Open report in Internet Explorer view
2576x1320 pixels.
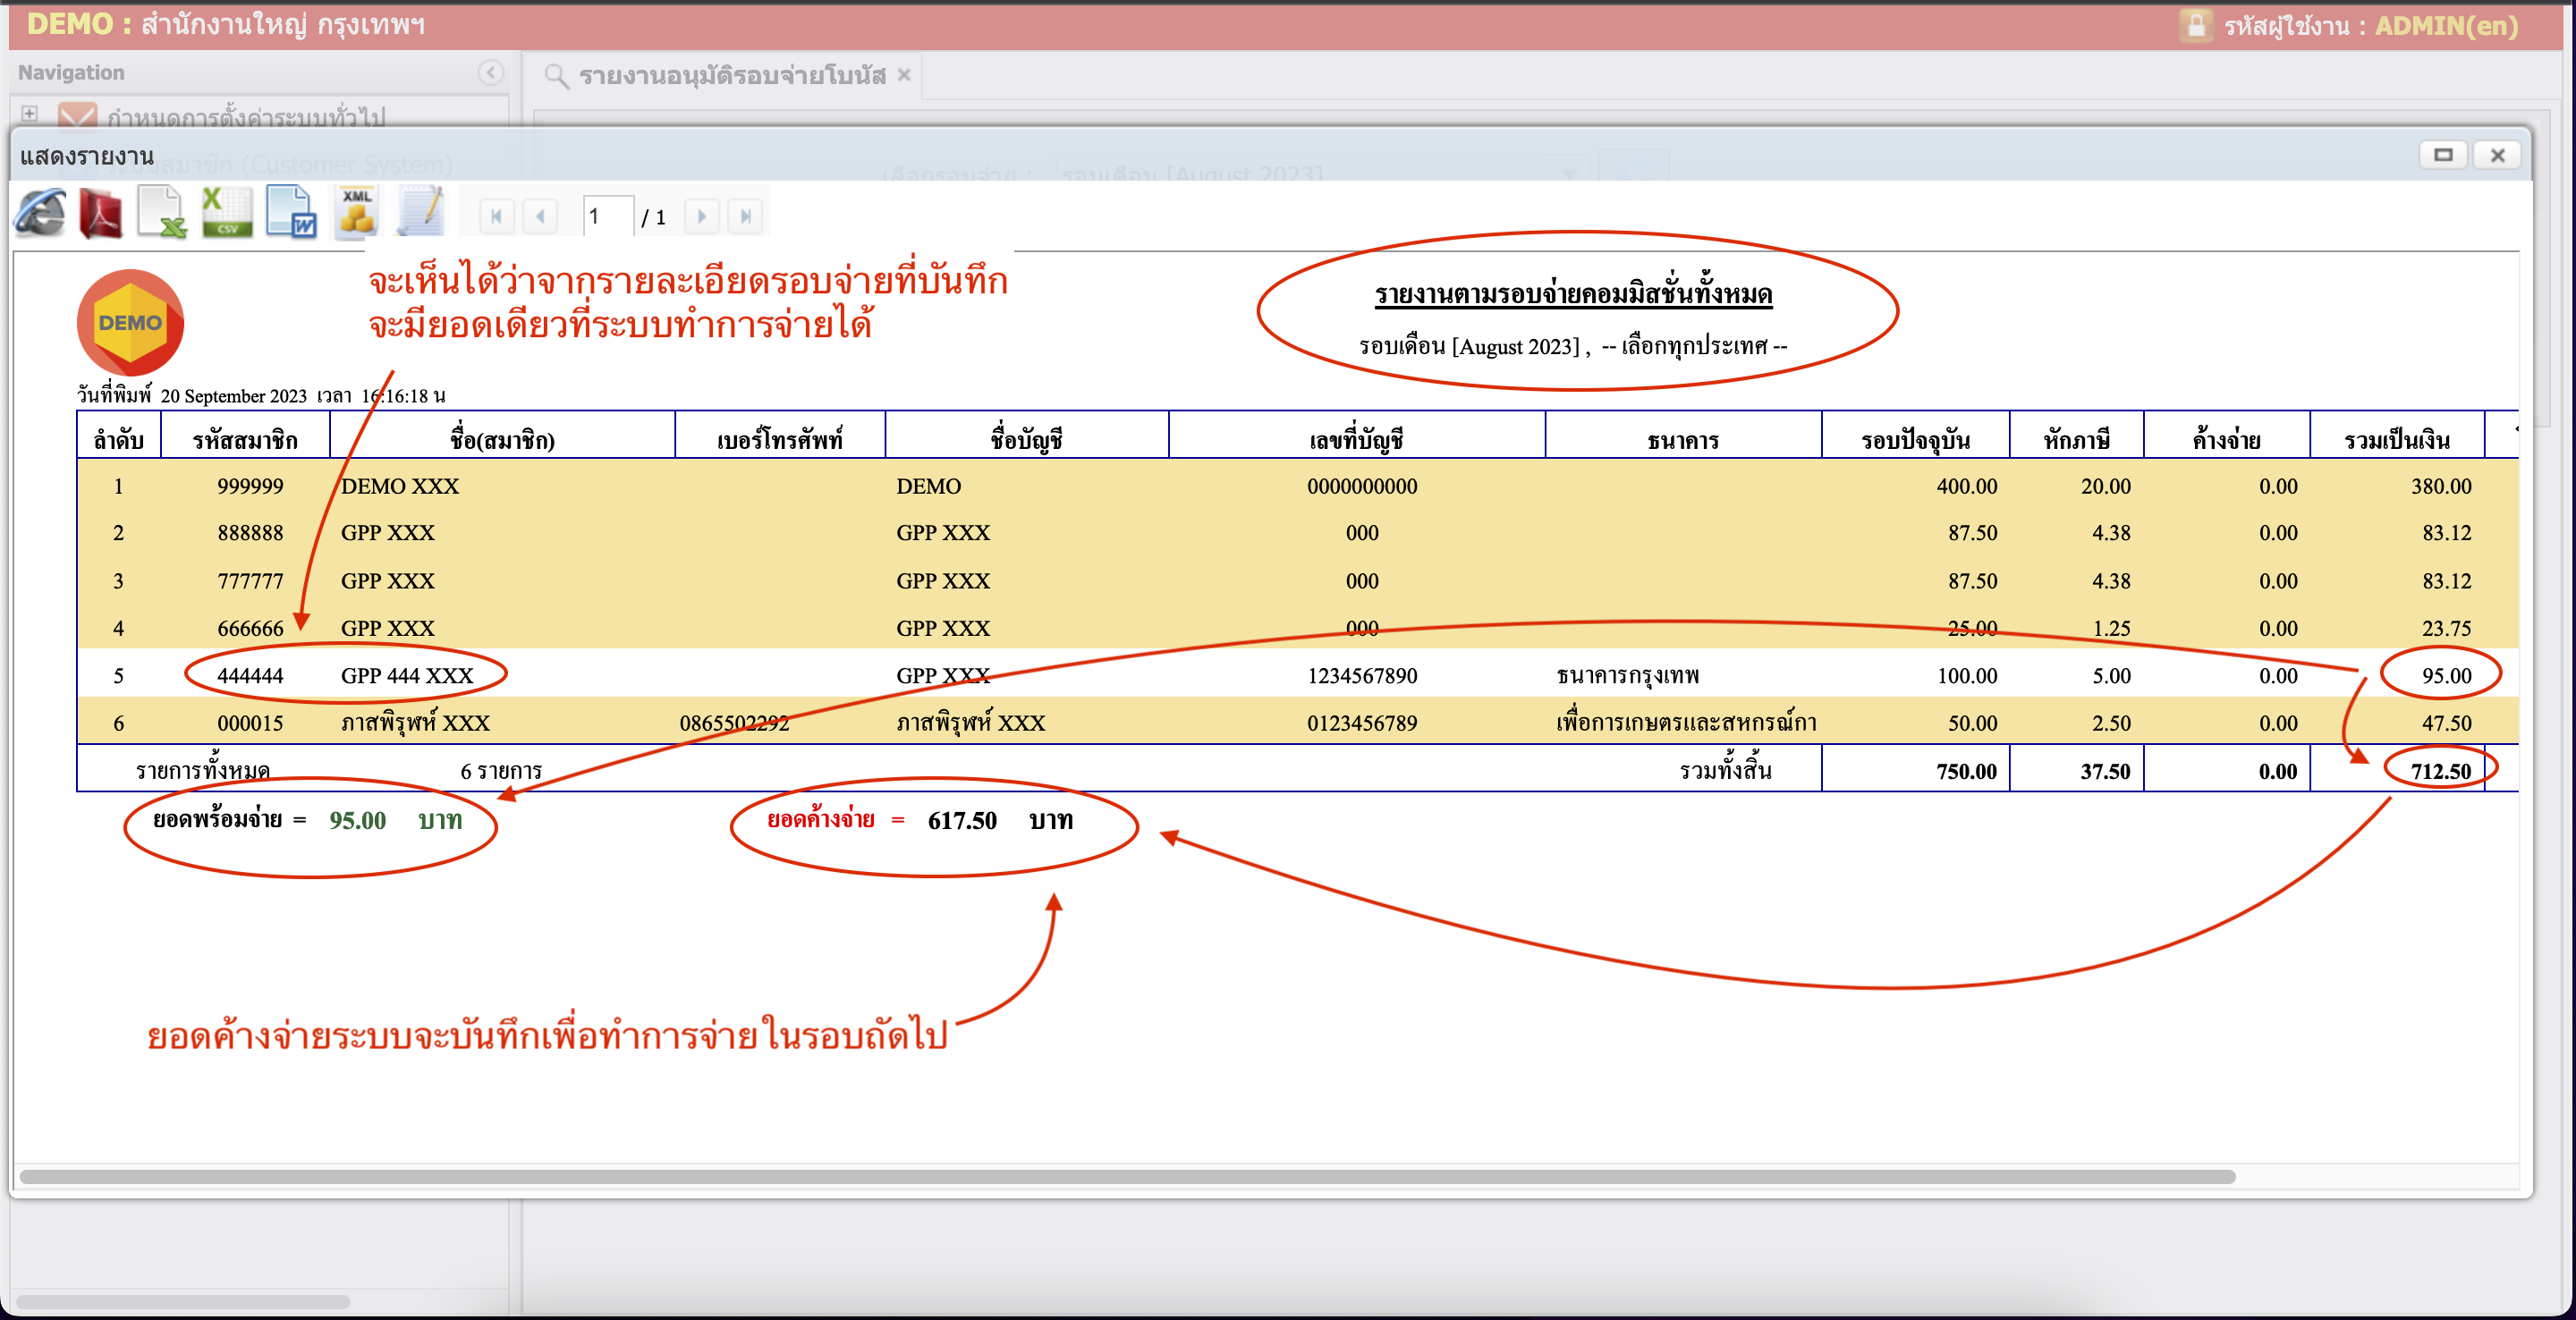40,214
